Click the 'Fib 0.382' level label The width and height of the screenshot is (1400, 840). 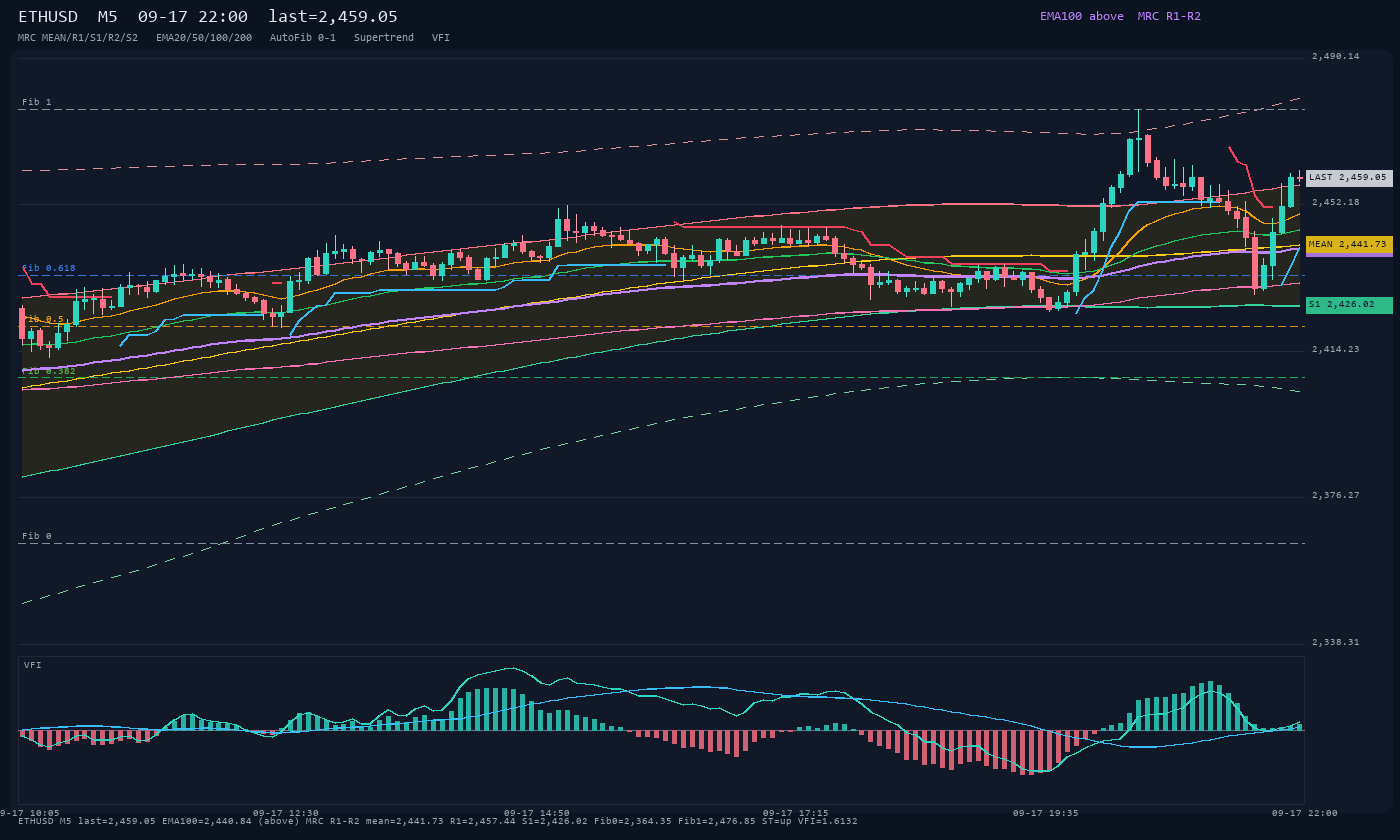coord(49,370)
